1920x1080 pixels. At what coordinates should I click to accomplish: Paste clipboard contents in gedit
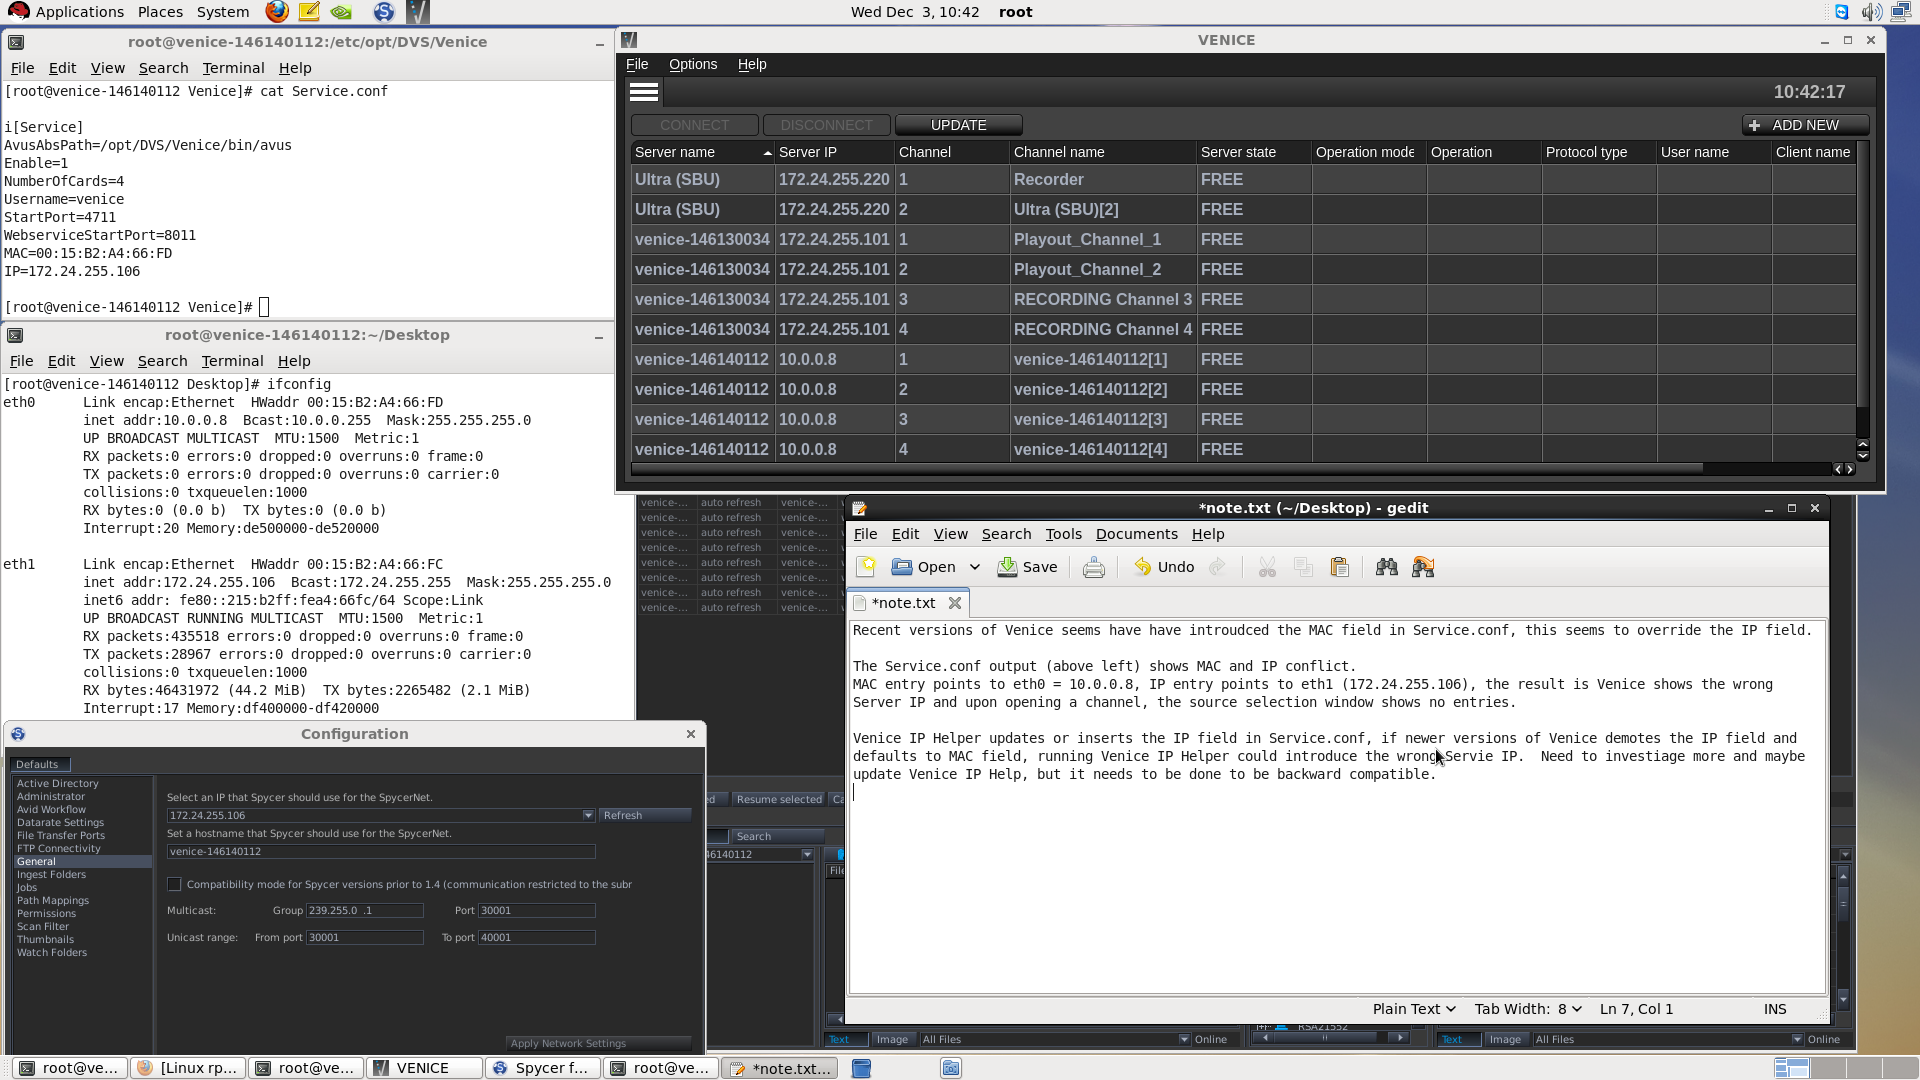(x=1340, y=567)
